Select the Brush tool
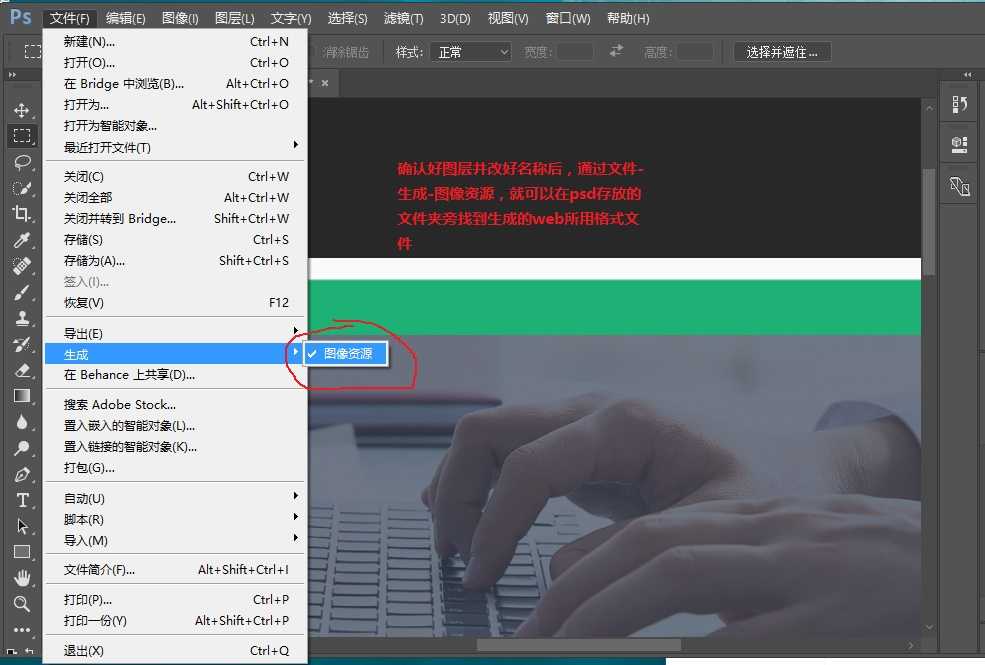The height and width of the screenshot is (665, 985). coord(21,292)
